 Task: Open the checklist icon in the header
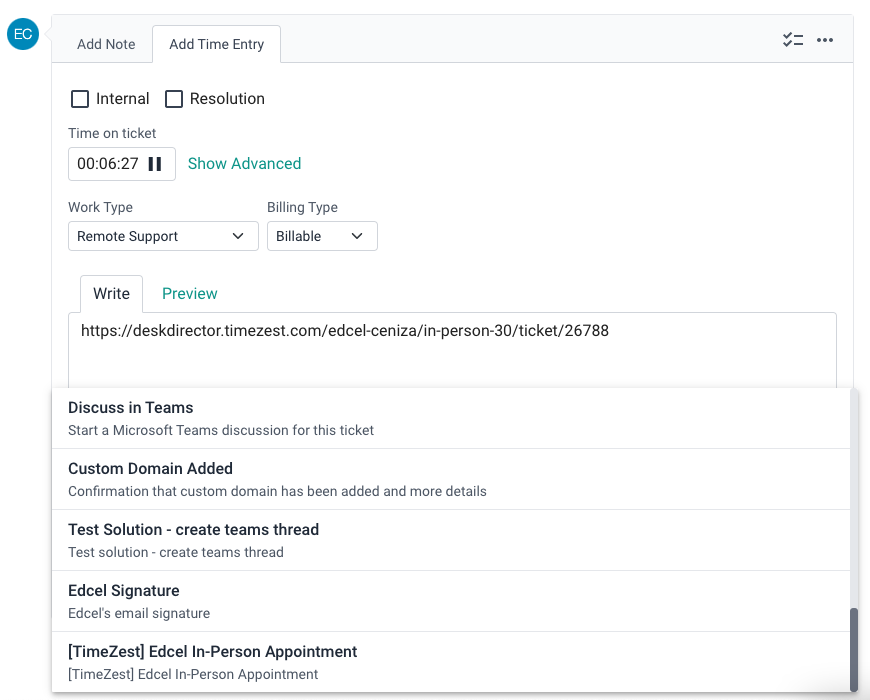(x=793, y=40)
